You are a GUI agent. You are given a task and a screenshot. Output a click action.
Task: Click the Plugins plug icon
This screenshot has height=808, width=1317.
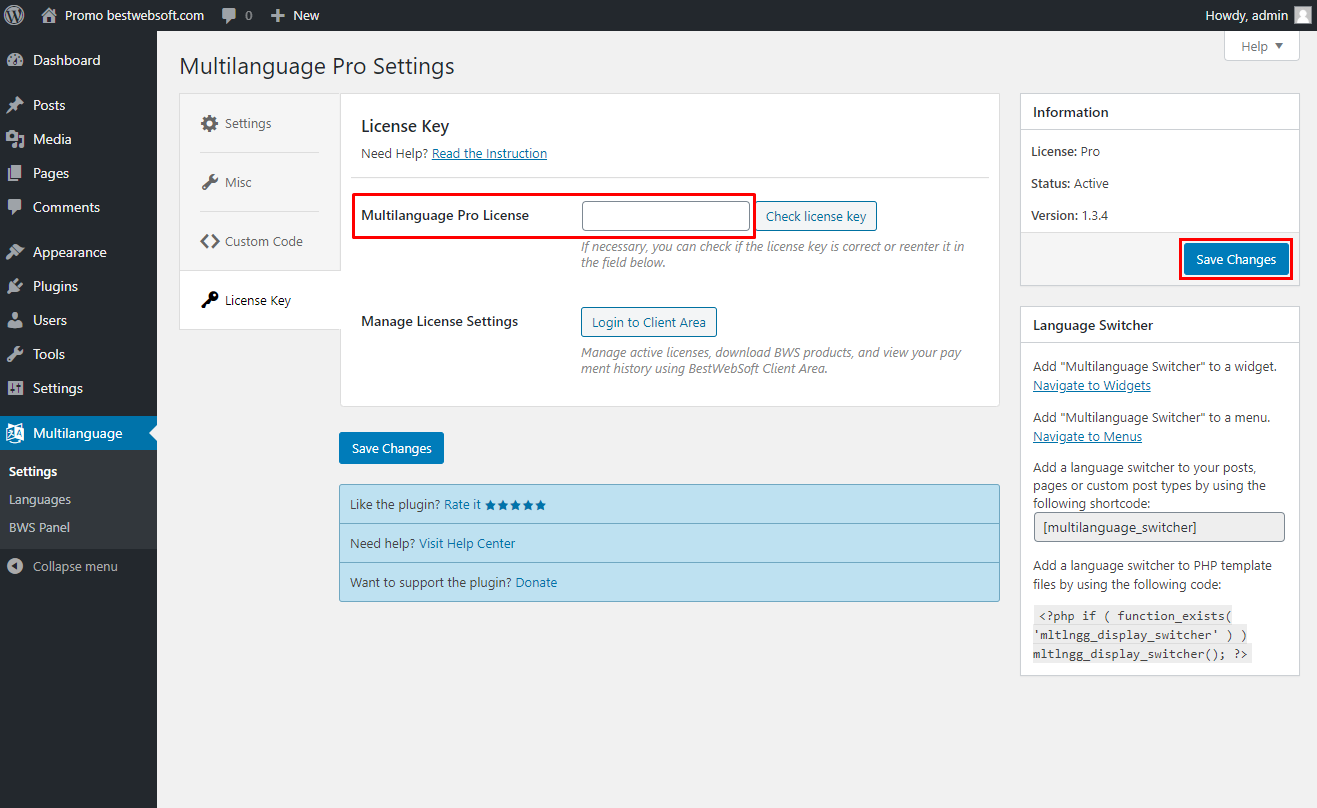[x=15, y=286]
